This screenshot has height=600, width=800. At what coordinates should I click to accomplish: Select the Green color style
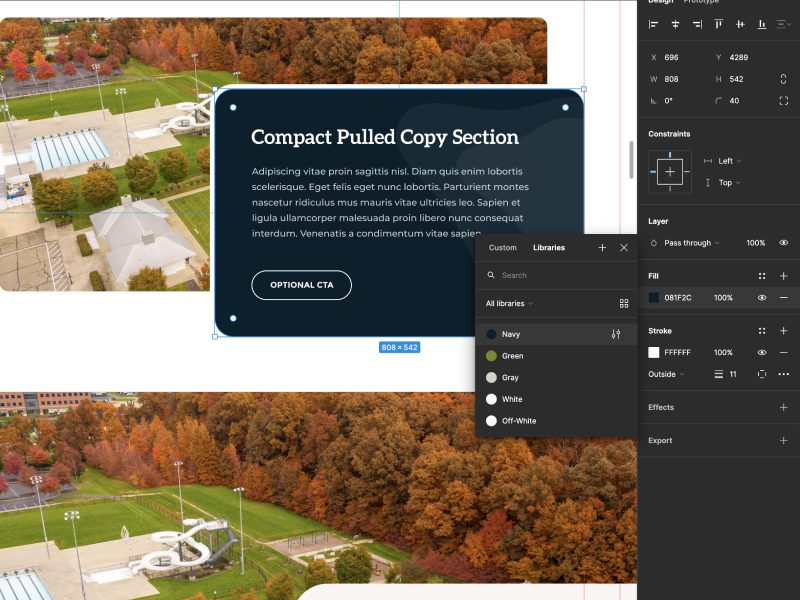point(556,356)
